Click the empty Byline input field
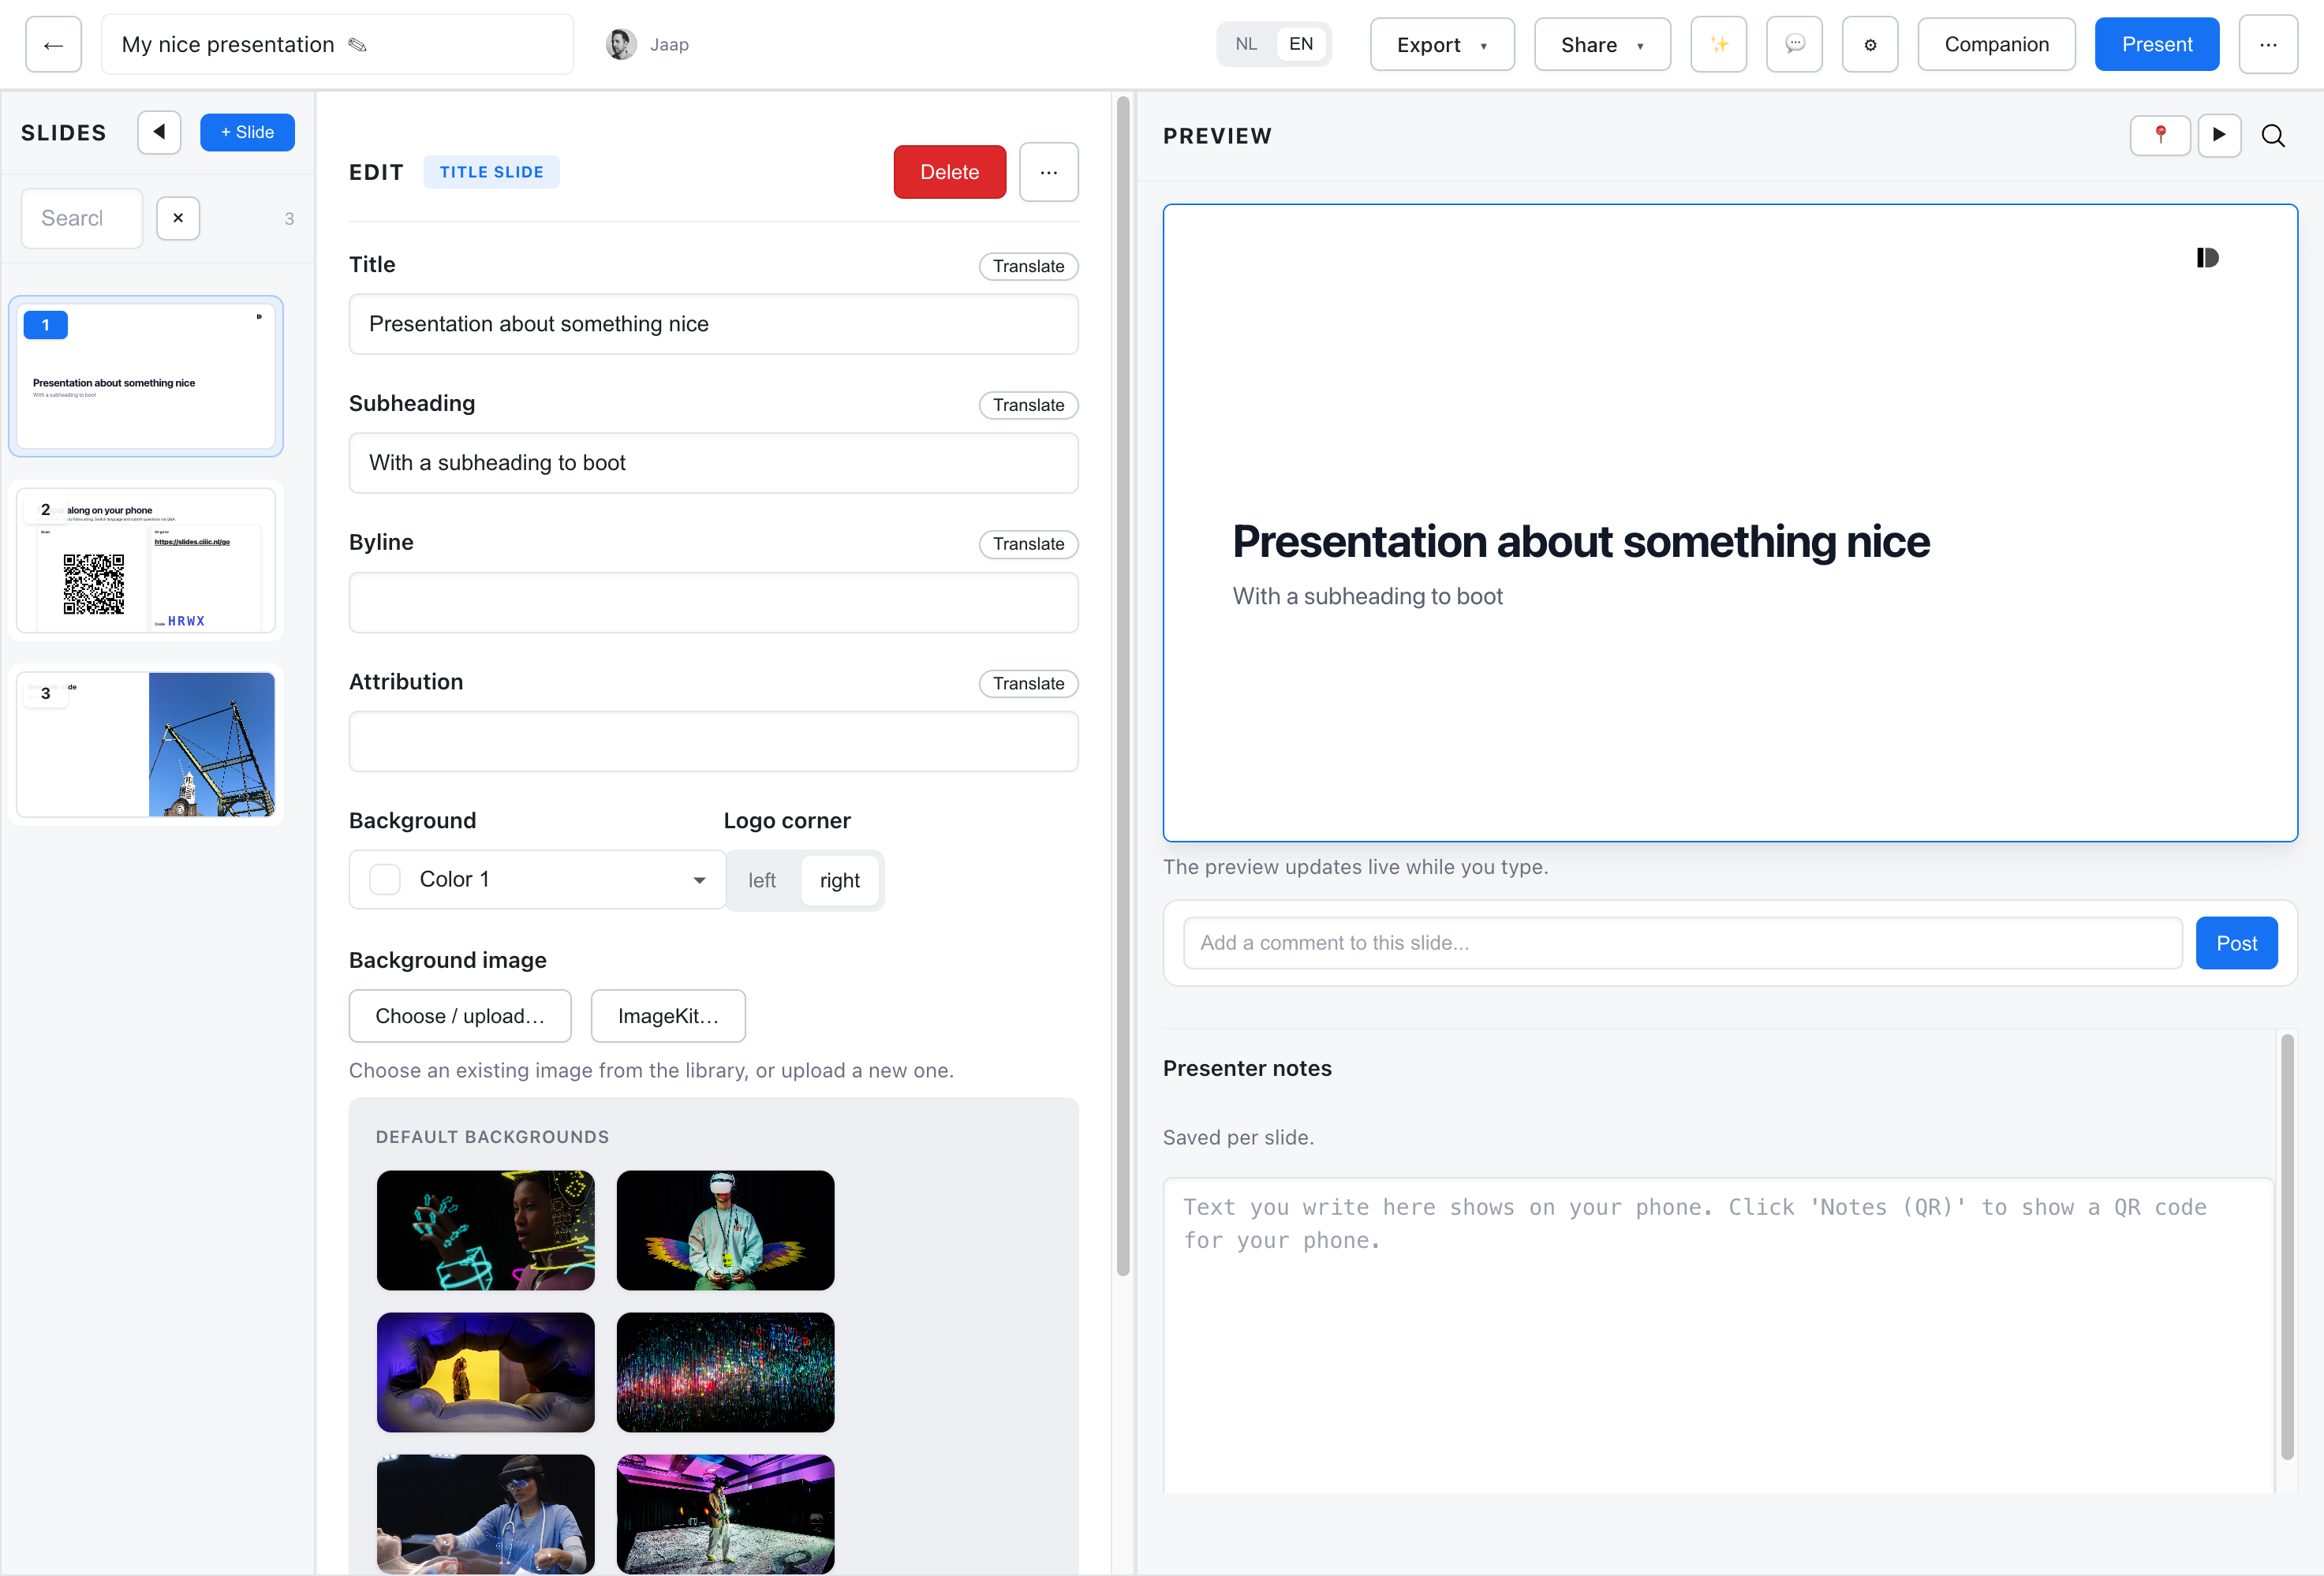The height and width of the screenshot is (1576, 2324). pyautogui.click(x=713, y=603)
